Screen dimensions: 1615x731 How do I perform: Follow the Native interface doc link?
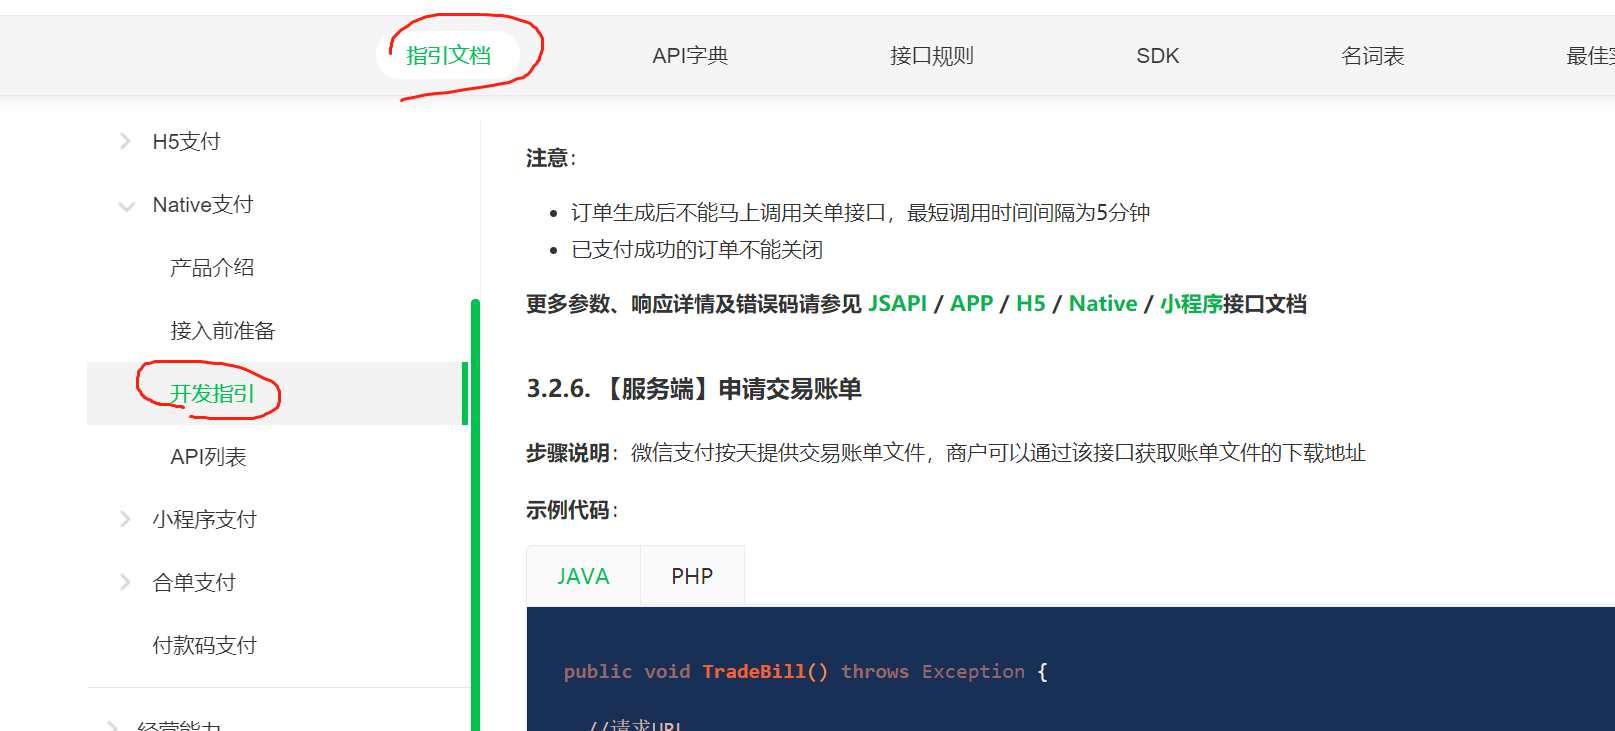point(1103,303)
